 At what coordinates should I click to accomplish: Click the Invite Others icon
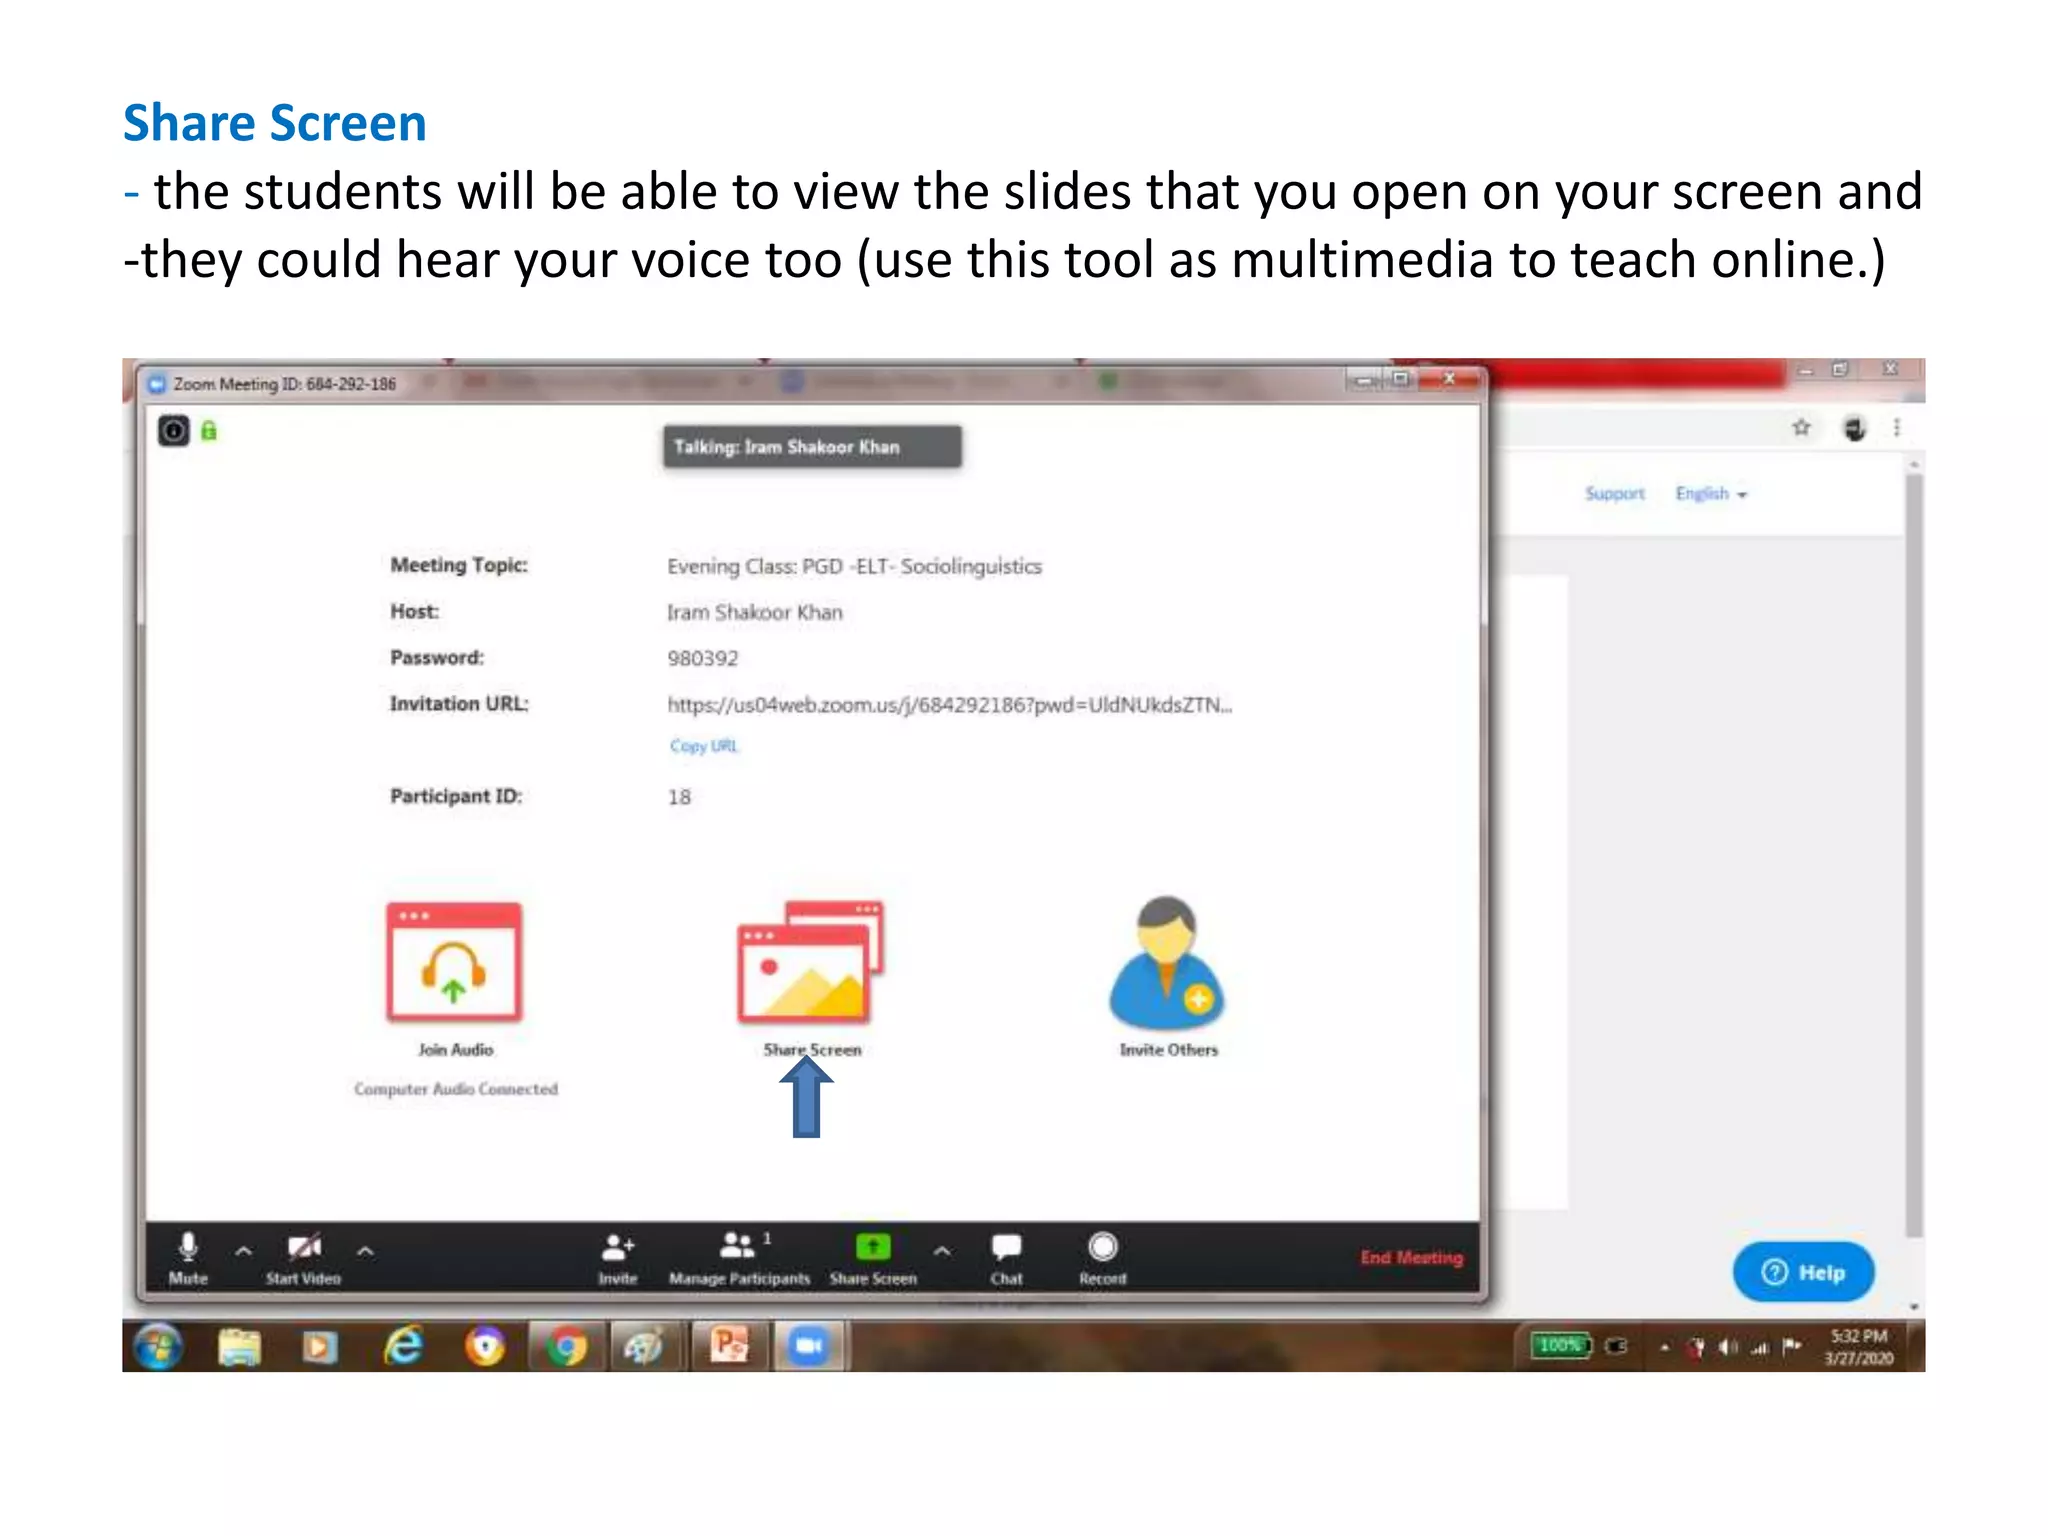(1167, 962)
